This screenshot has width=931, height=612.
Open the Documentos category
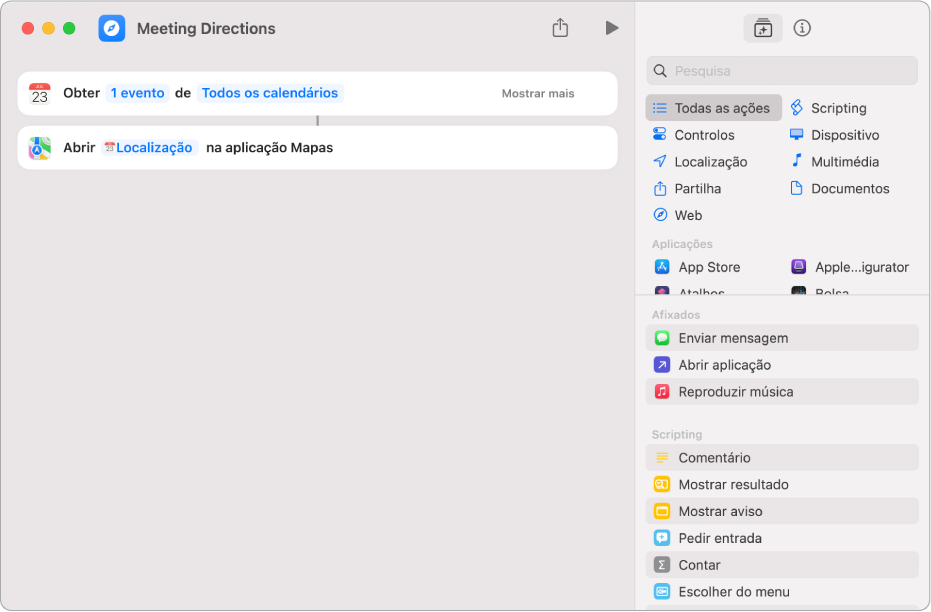click(840, 188)
